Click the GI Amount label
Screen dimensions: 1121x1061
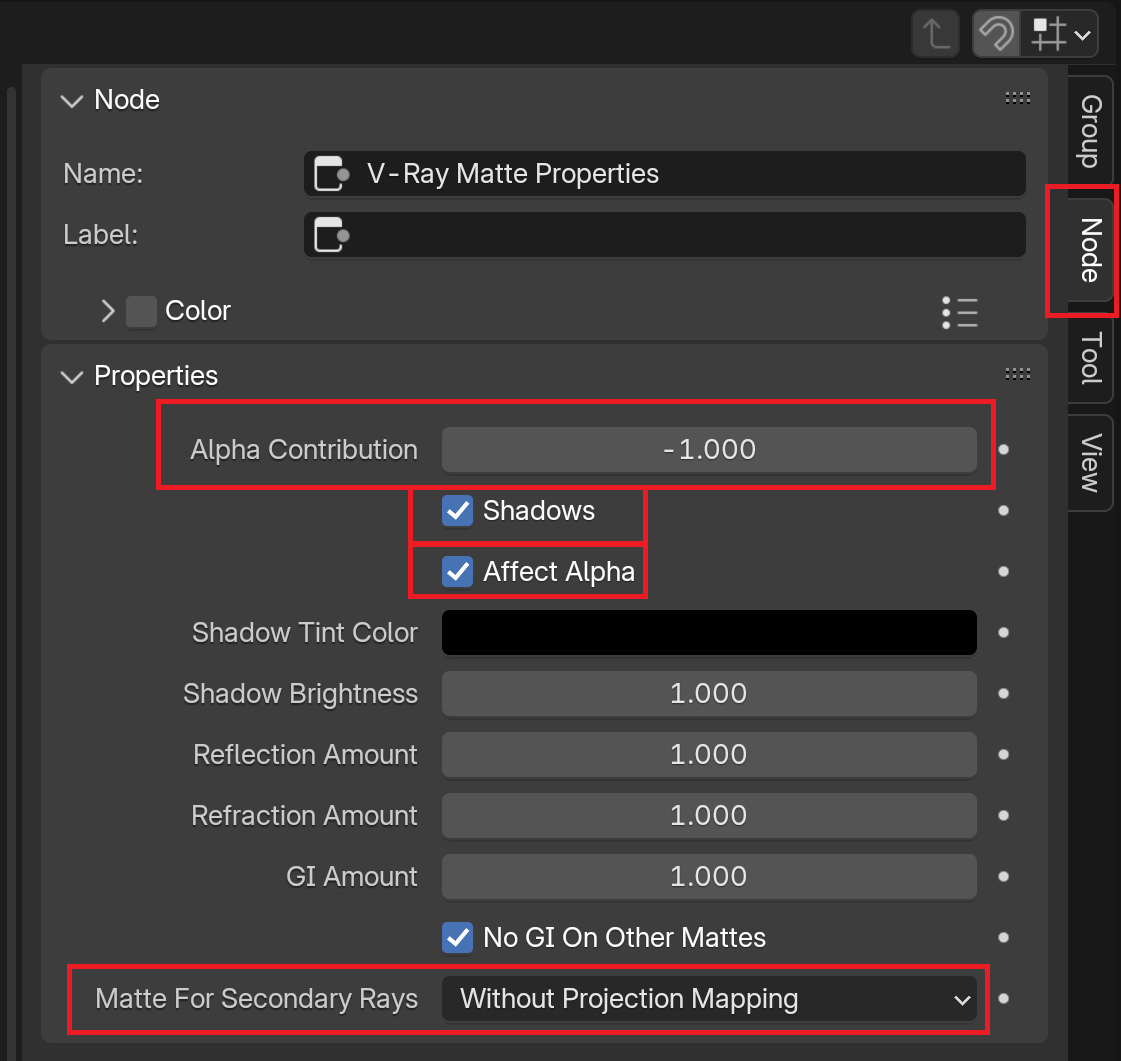[352, 877]
